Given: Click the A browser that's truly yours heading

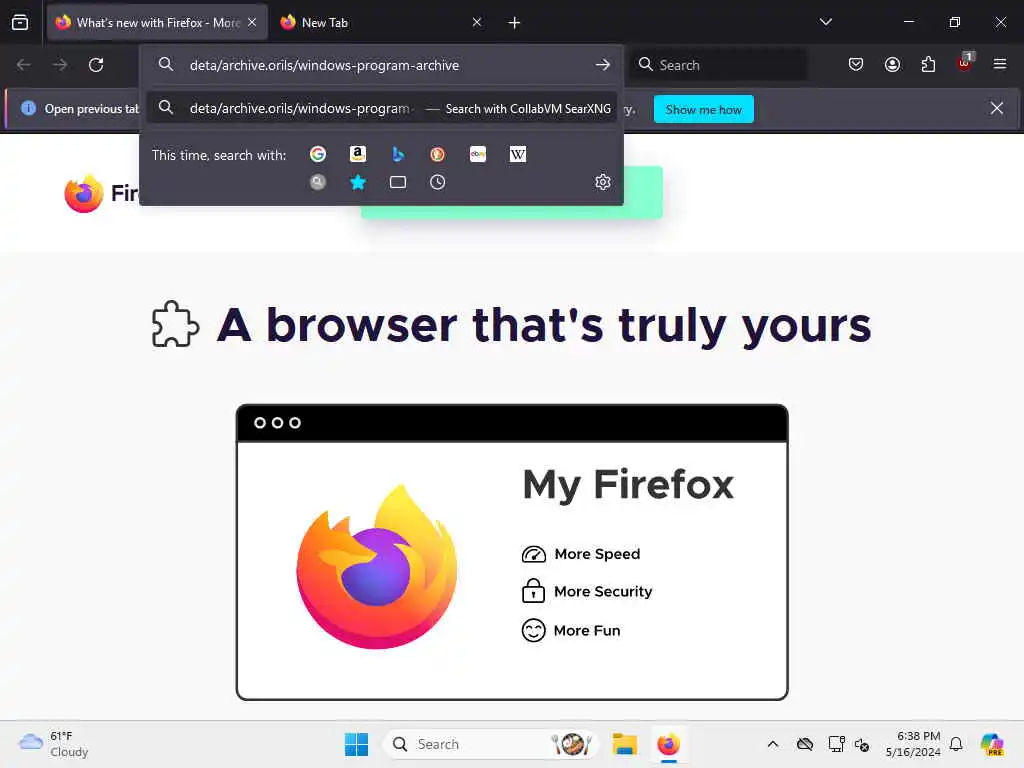Looking at the screenshot, I should (544, 325).
